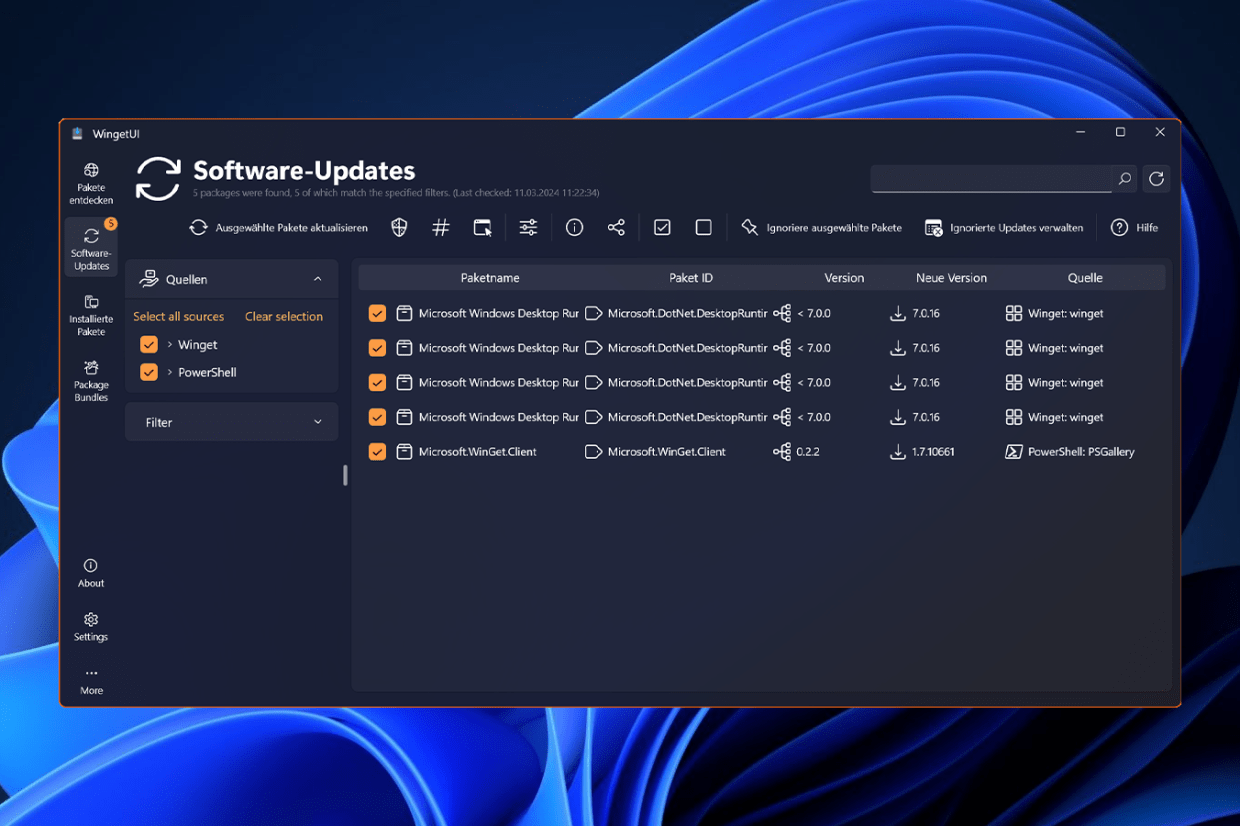Click the download icon beside 1.7.10661
The width and height of the screenshot is (1240, 826).
(898, 452)
